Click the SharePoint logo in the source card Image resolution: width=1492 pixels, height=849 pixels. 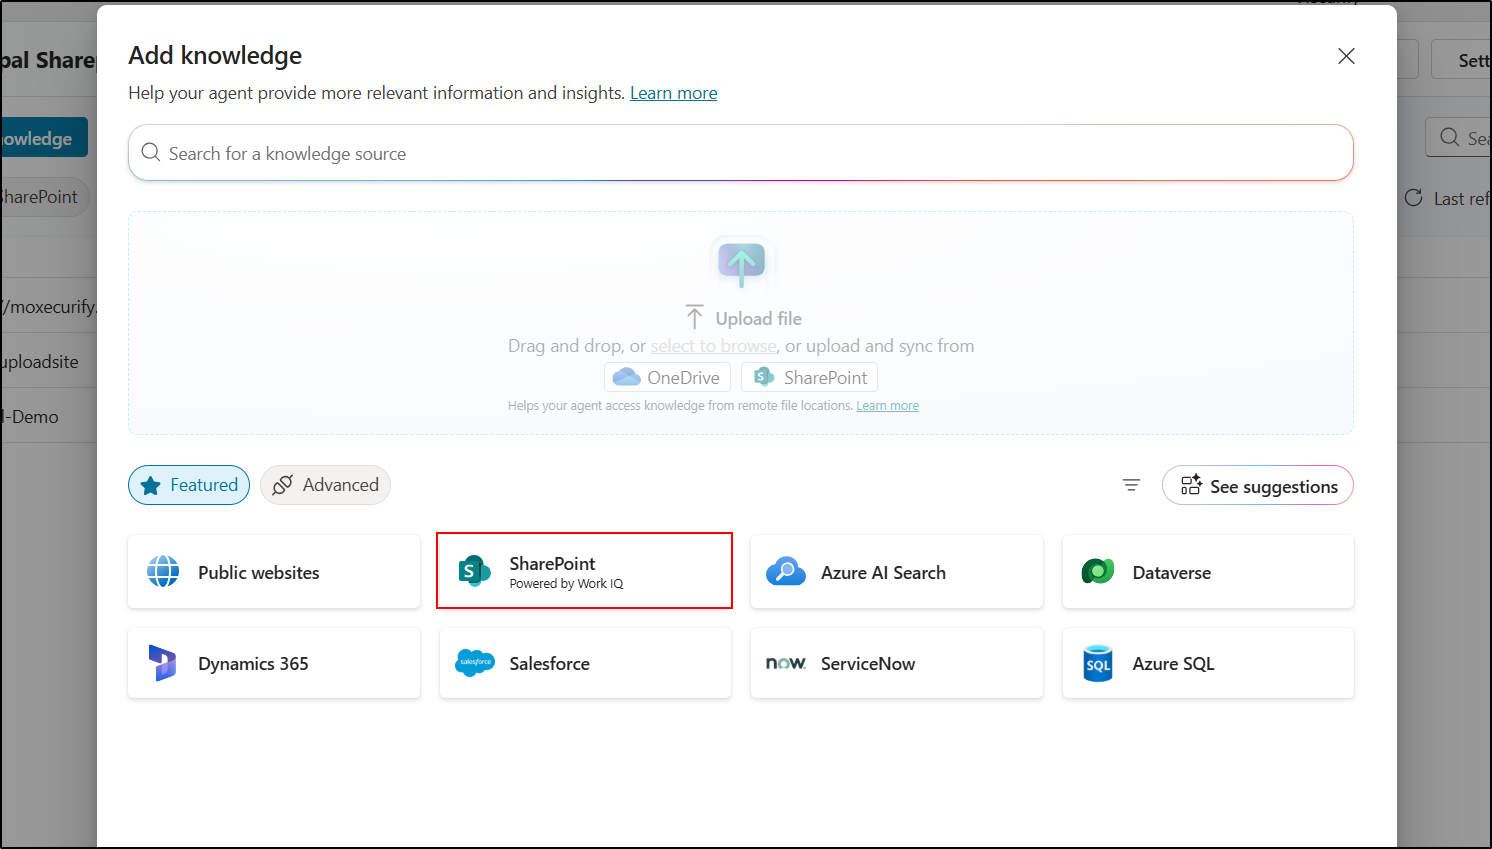[474, 572]
